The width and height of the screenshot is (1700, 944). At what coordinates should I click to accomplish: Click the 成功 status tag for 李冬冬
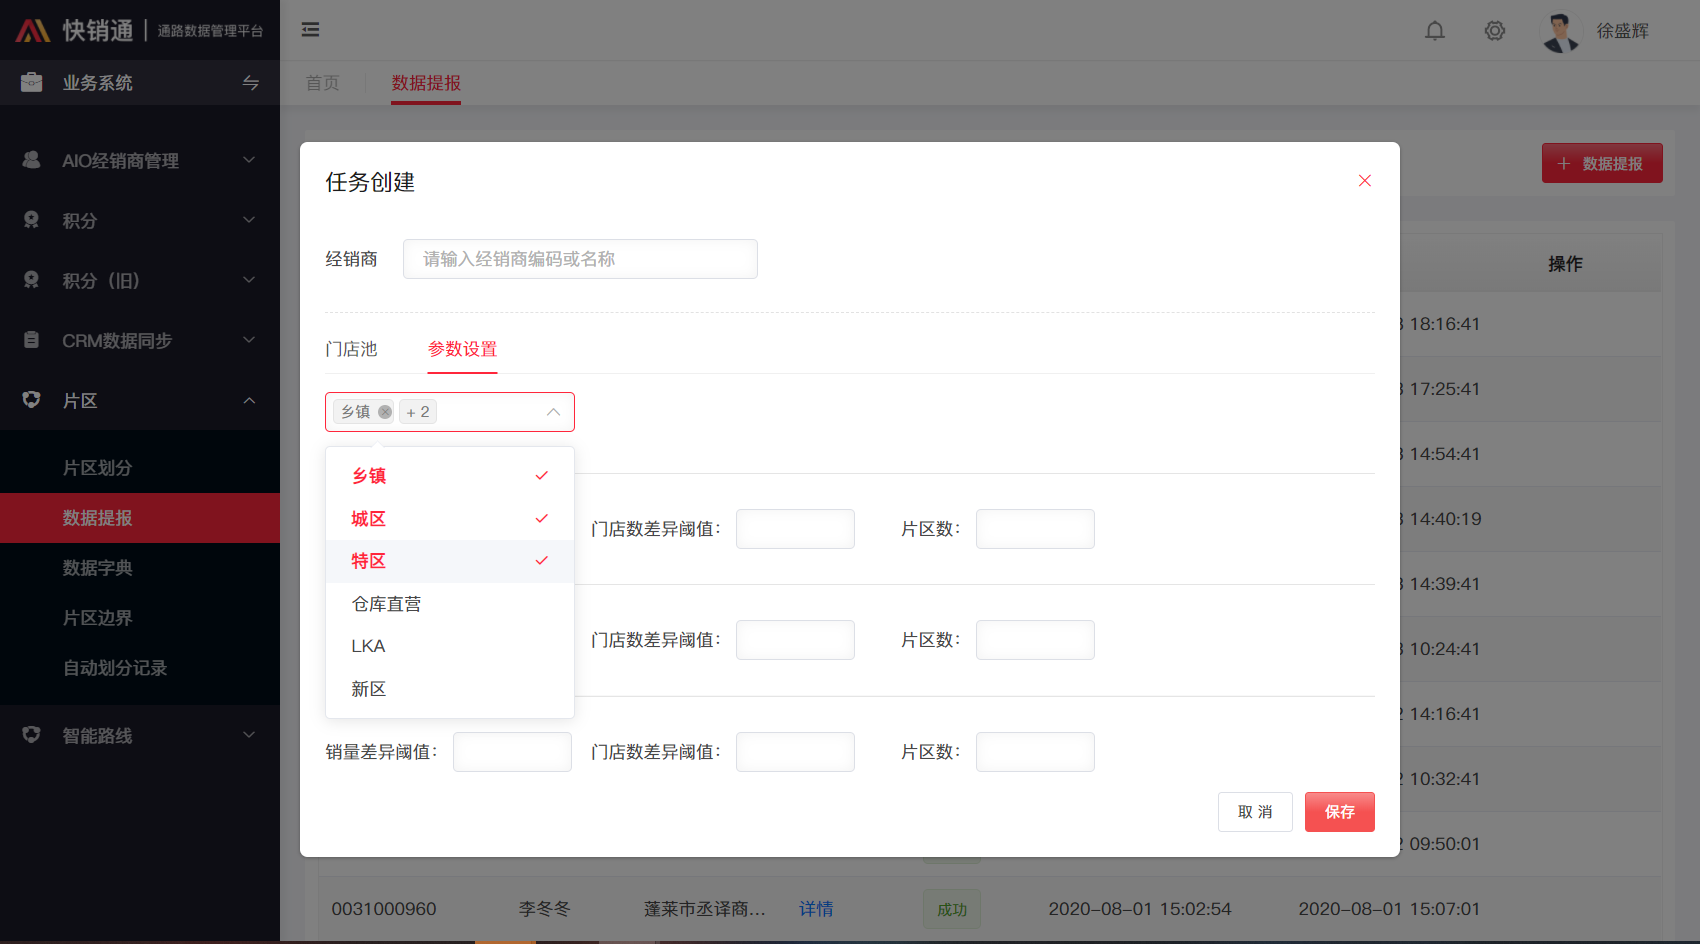[x=952, y=909]
